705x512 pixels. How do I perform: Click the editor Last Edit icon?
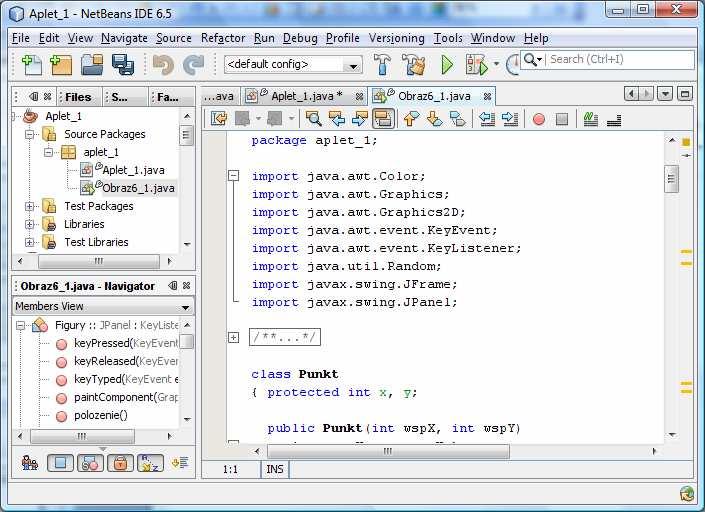219,119
